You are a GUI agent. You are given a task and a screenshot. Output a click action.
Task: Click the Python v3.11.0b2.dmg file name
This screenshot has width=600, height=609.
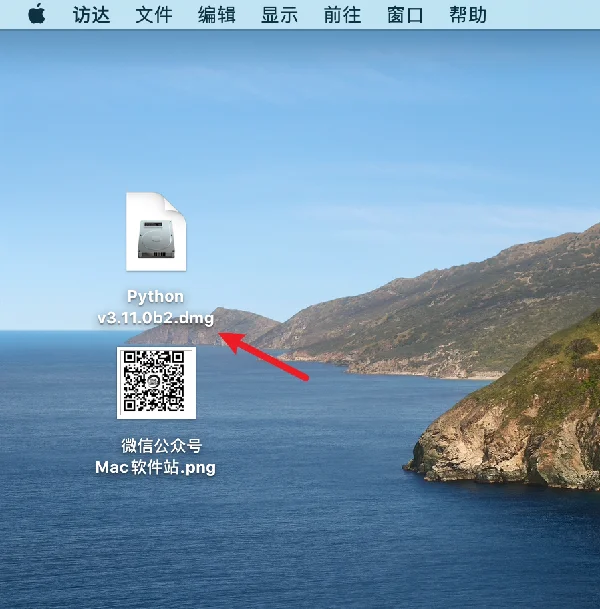point(156,307)
